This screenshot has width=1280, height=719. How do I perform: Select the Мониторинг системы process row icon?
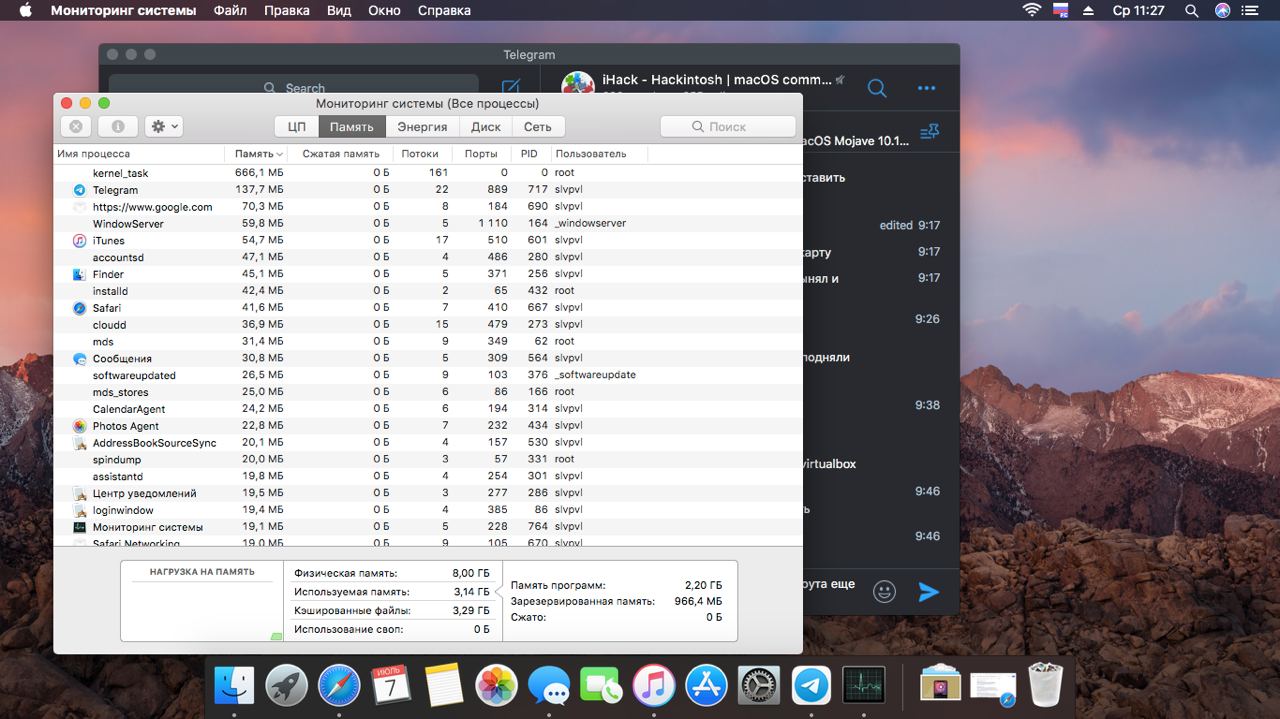(x=80, y=527)
